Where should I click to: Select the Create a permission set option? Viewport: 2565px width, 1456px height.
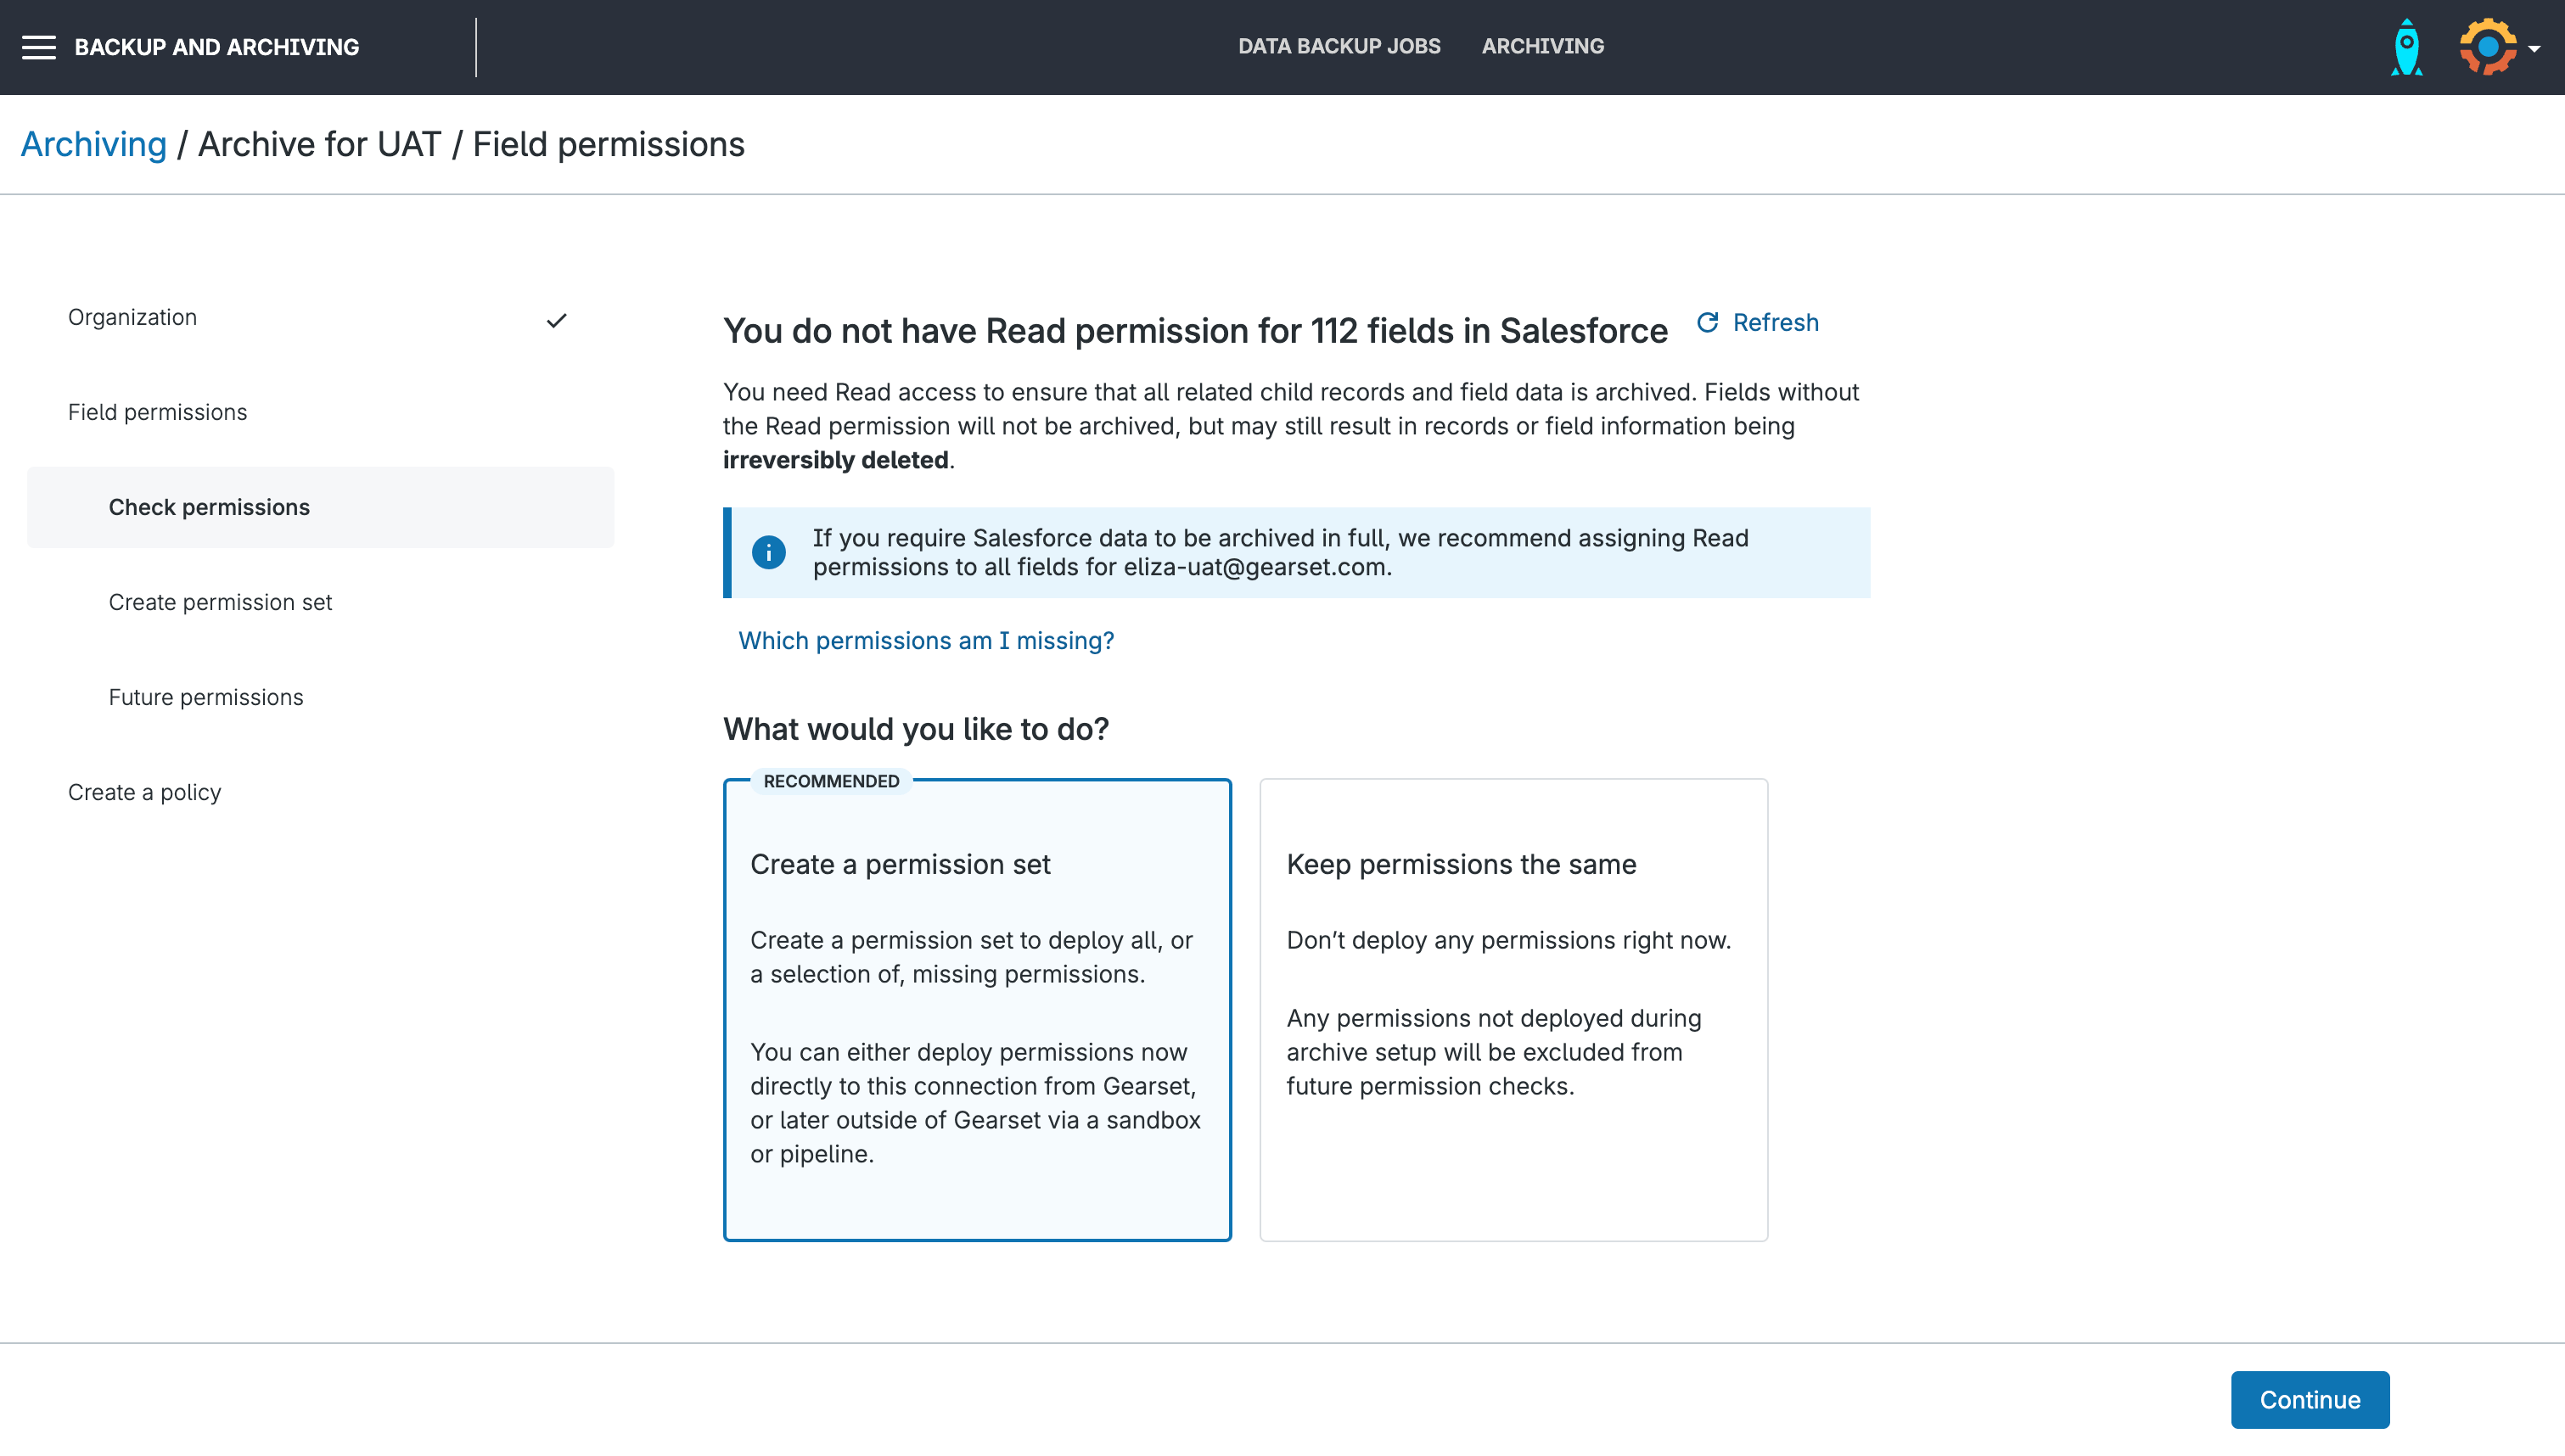[x=977, y=1010]
